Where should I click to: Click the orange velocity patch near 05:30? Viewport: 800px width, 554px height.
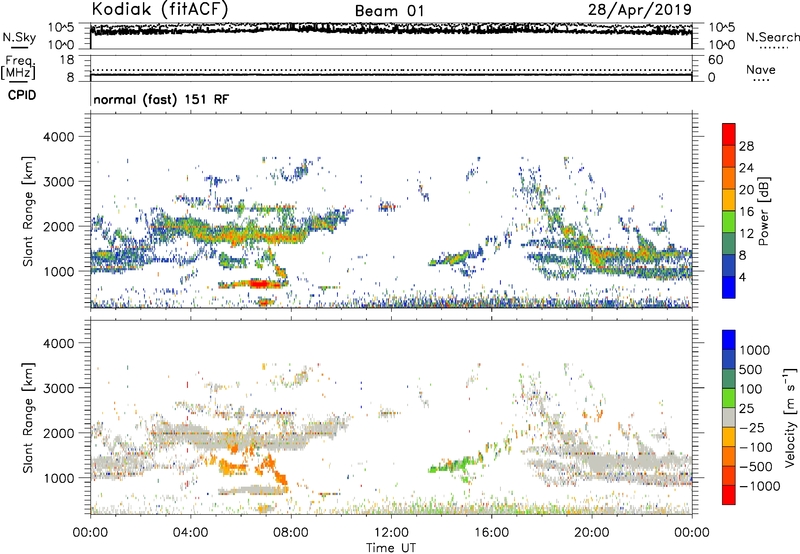tap(234, 466)
